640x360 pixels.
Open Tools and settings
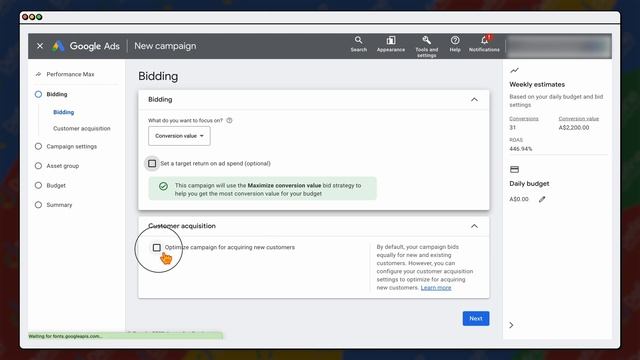click(427, 47)
